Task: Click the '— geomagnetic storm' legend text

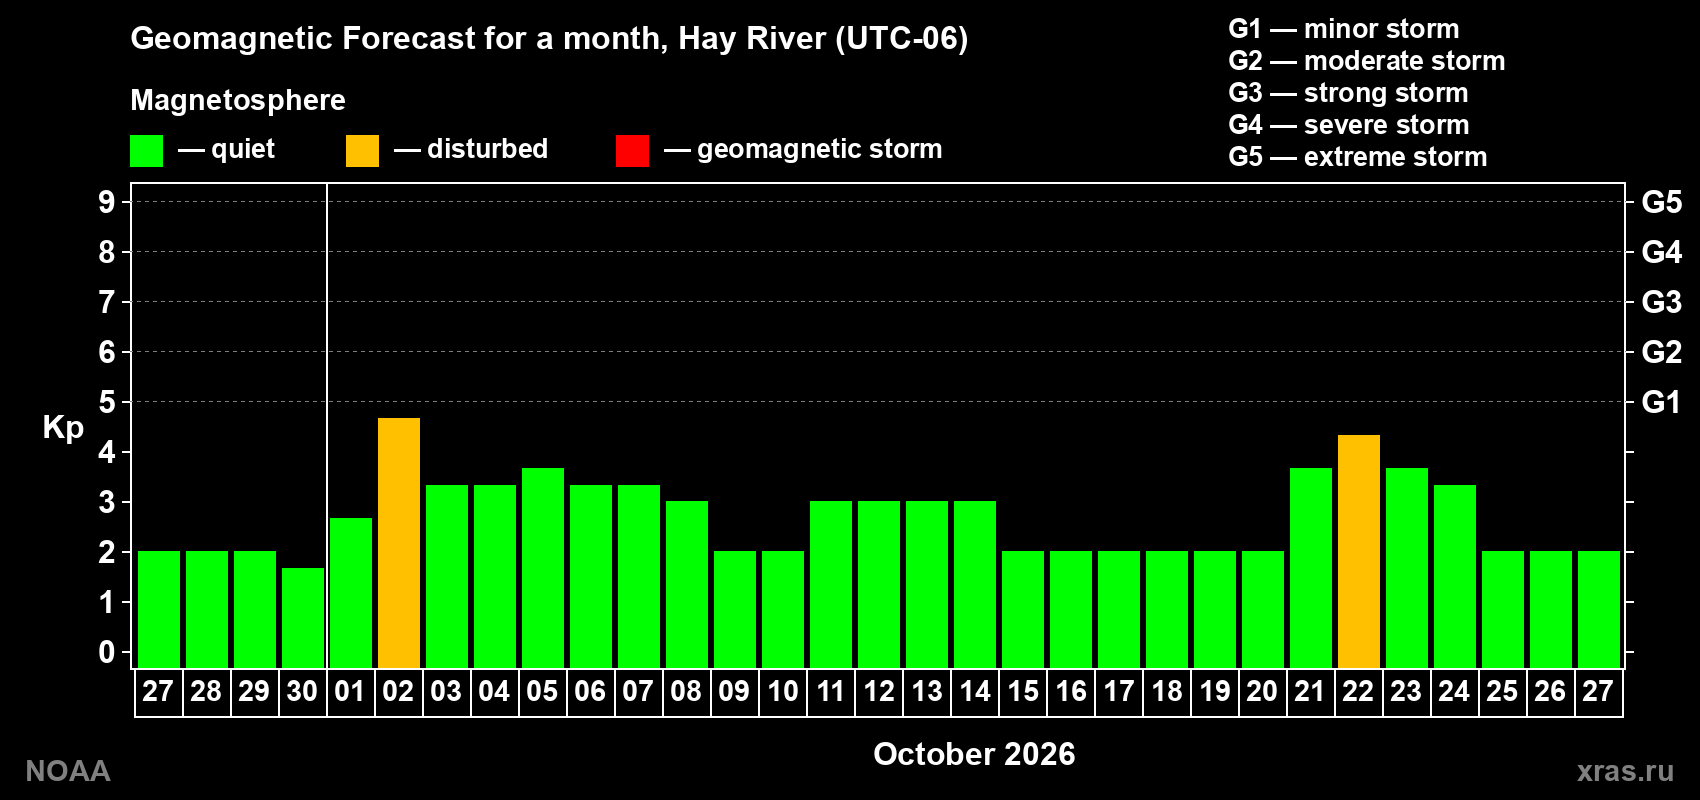Action: click(803, 149)
